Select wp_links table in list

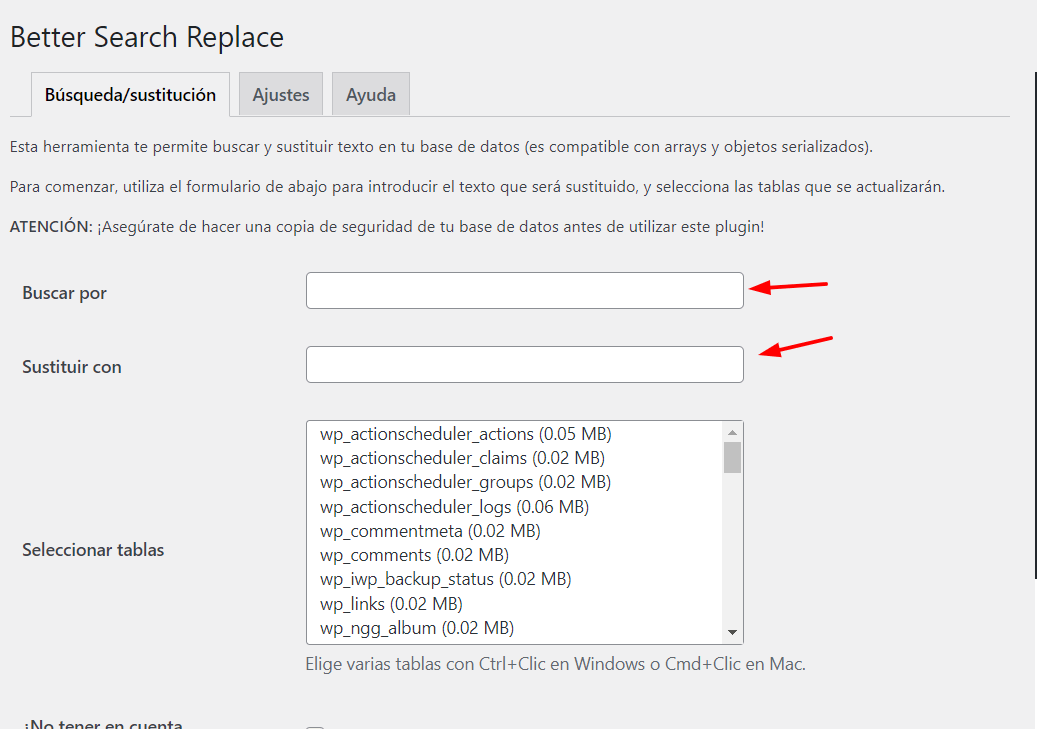tap(516, 604)
